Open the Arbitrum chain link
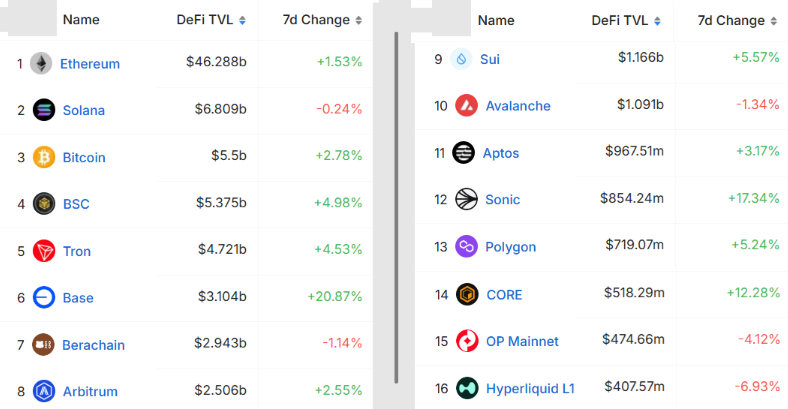This screenshot has height=409, width=788. click(90, 391)
